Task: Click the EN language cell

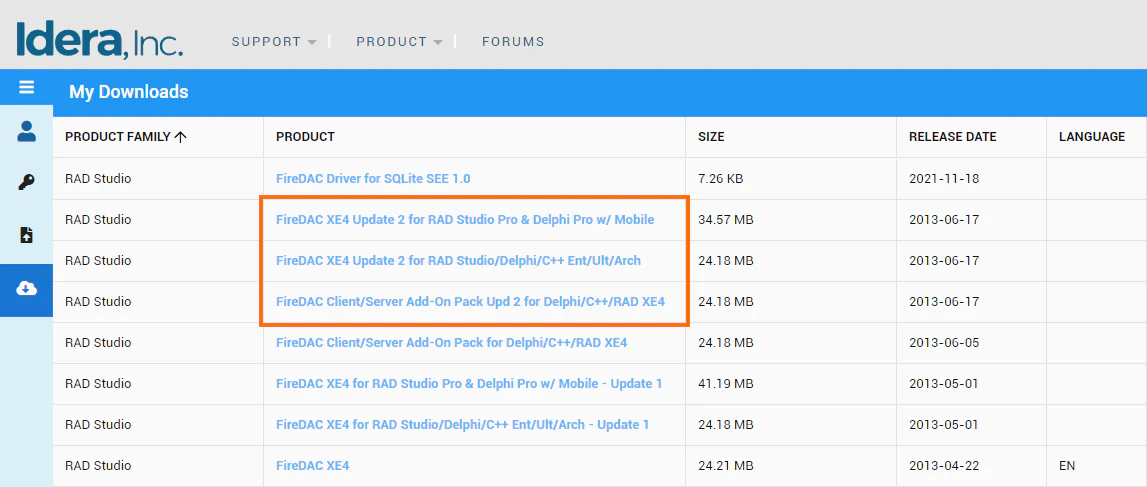Action: pyautogui.click(x=1067, y=465)
